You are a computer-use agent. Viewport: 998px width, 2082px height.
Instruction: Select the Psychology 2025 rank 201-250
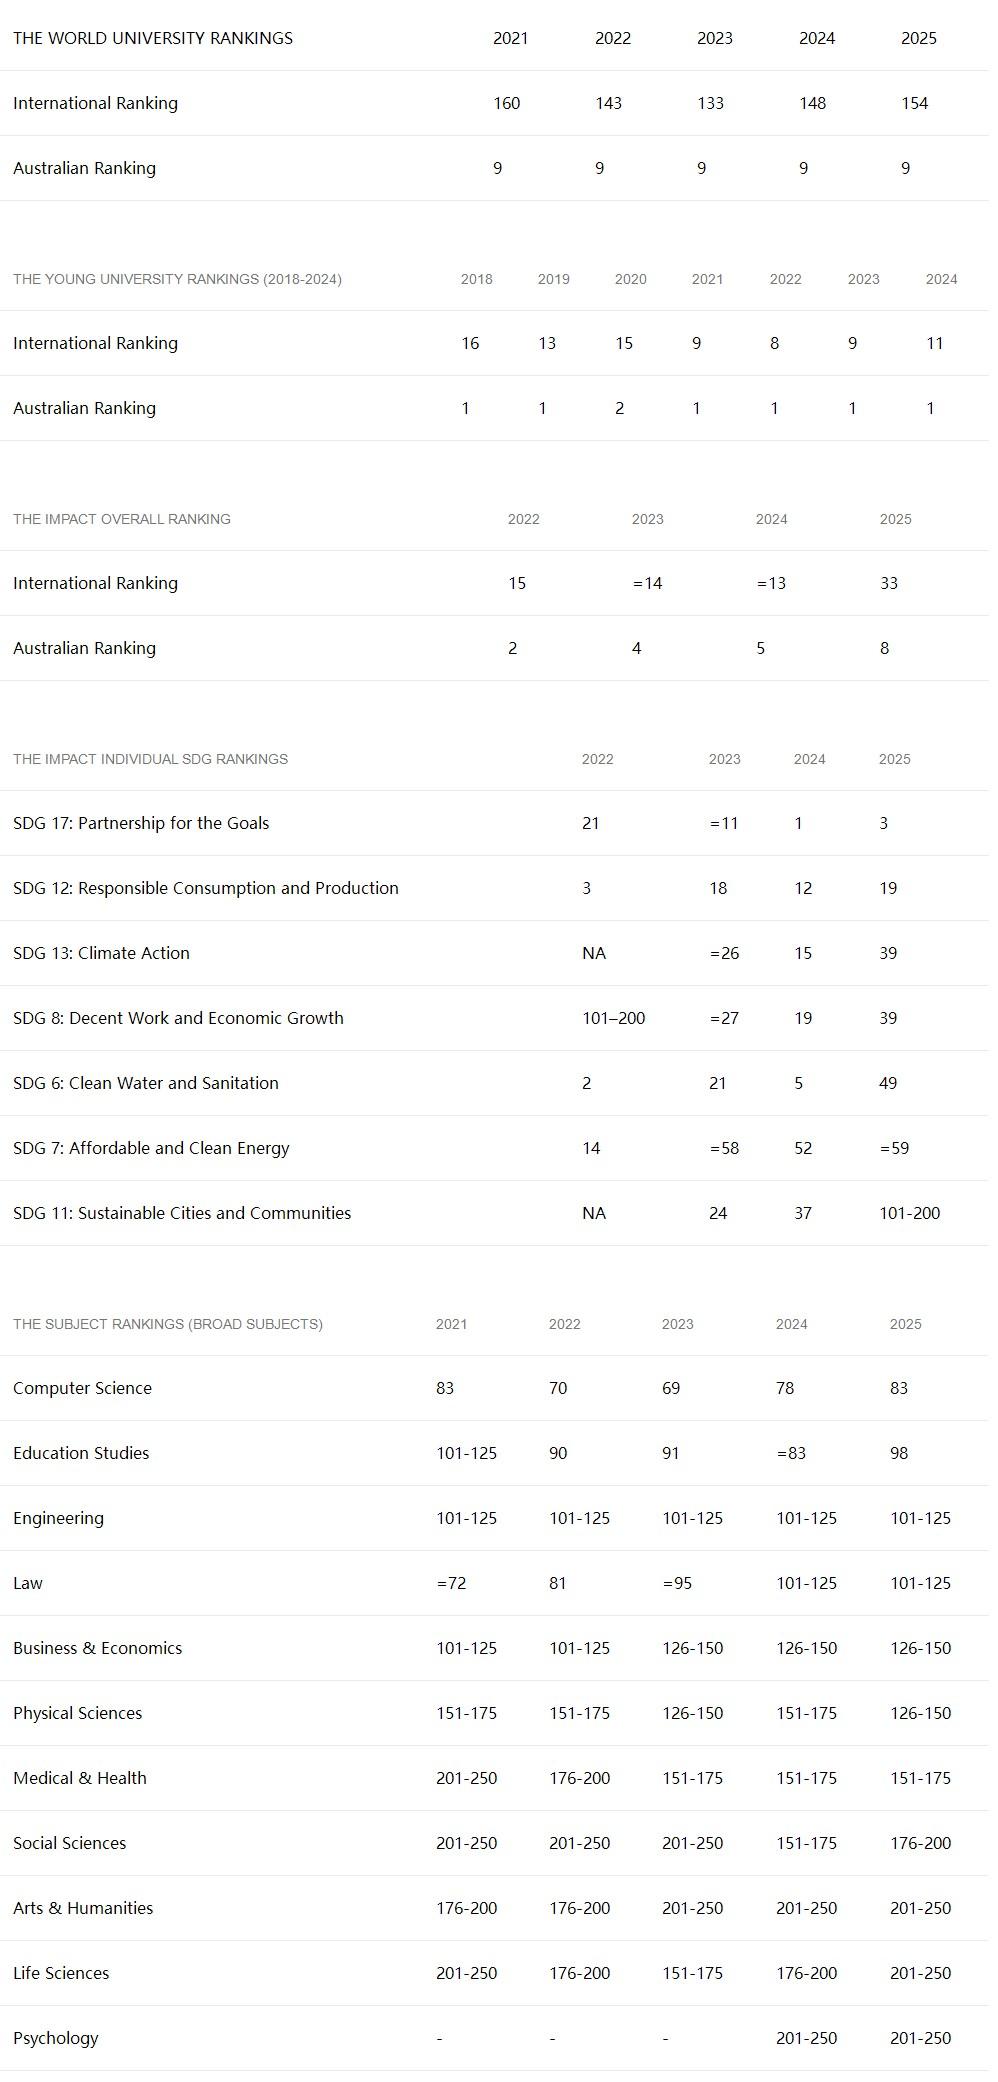click(x=920, y=2038)
